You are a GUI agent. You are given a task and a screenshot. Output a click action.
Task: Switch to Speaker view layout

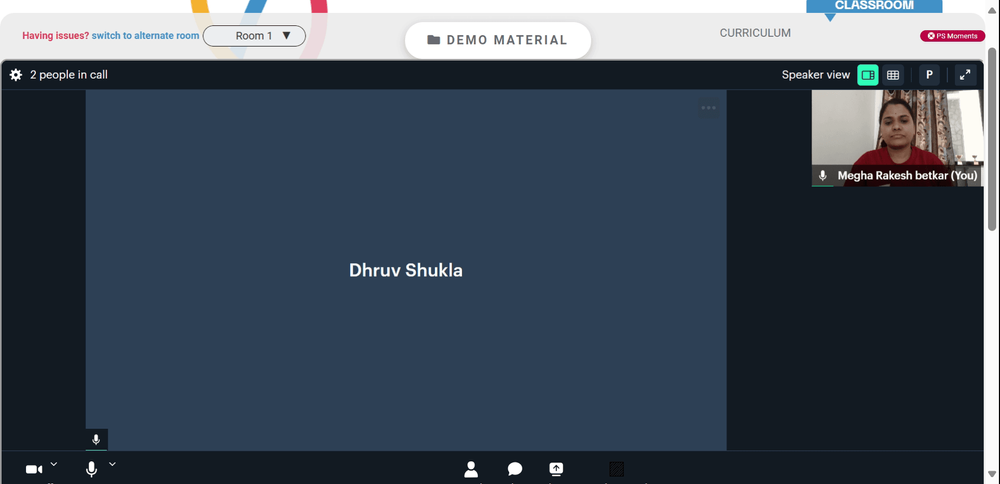point(867,75)
